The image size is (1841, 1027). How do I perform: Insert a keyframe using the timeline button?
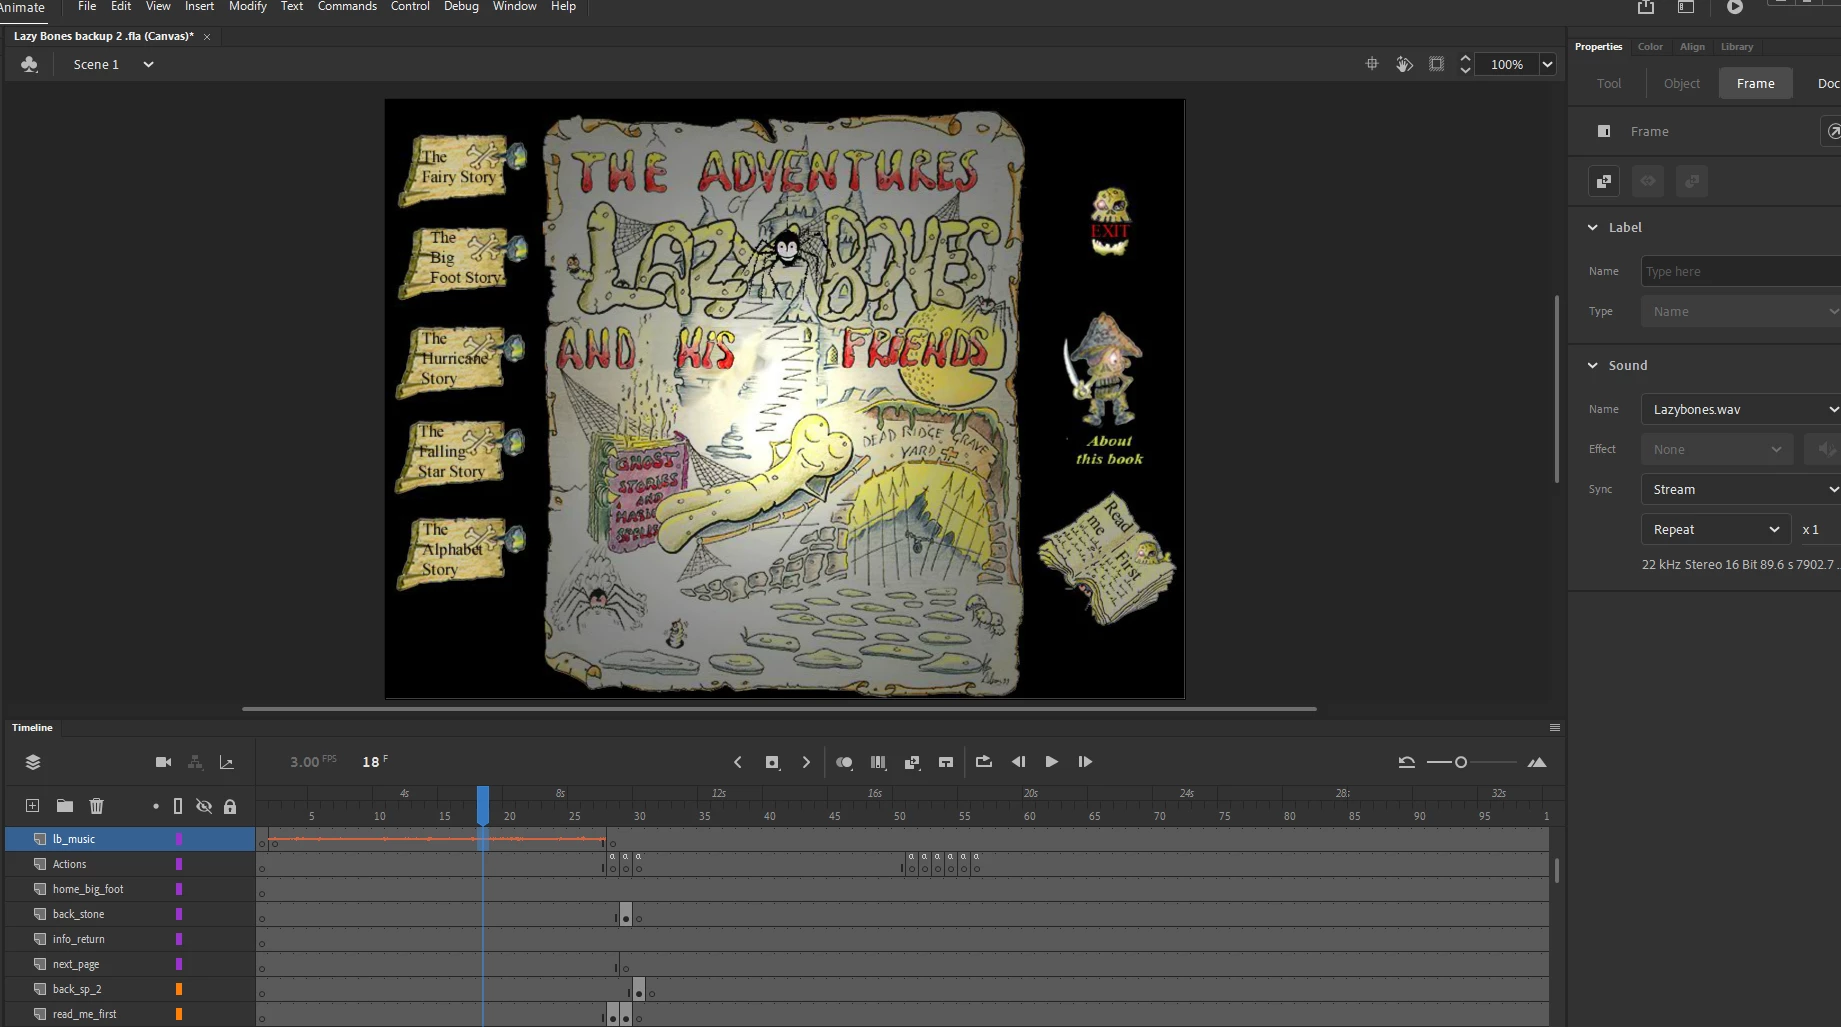pos(772,762)
